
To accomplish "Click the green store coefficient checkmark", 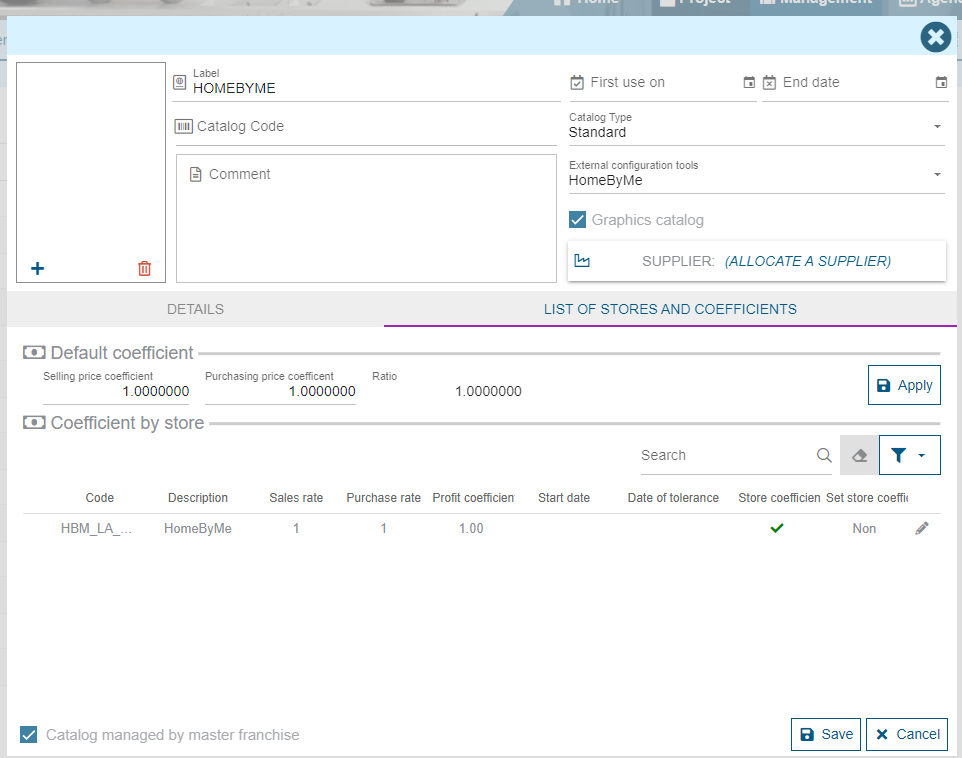I will [777, 528].
